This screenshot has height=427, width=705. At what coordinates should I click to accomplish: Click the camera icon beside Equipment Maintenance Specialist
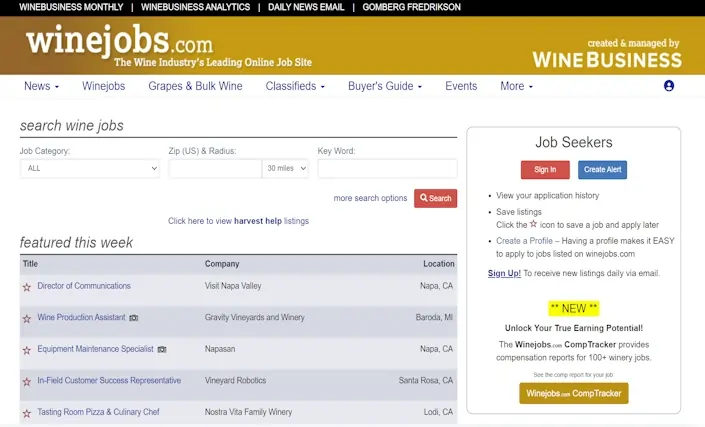coord(162,349)
